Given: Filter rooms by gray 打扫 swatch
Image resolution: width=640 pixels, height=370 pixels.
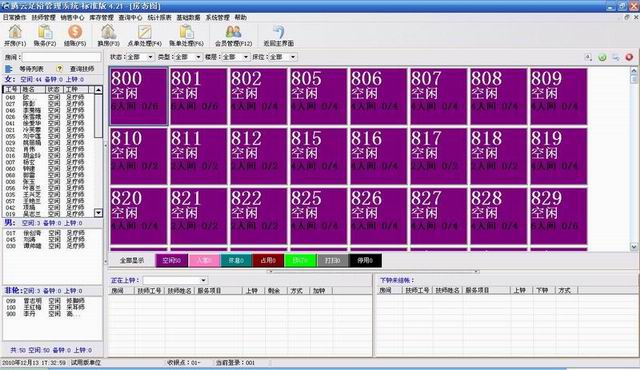Looking at the screenshot, I should click(x=333, y=260).
